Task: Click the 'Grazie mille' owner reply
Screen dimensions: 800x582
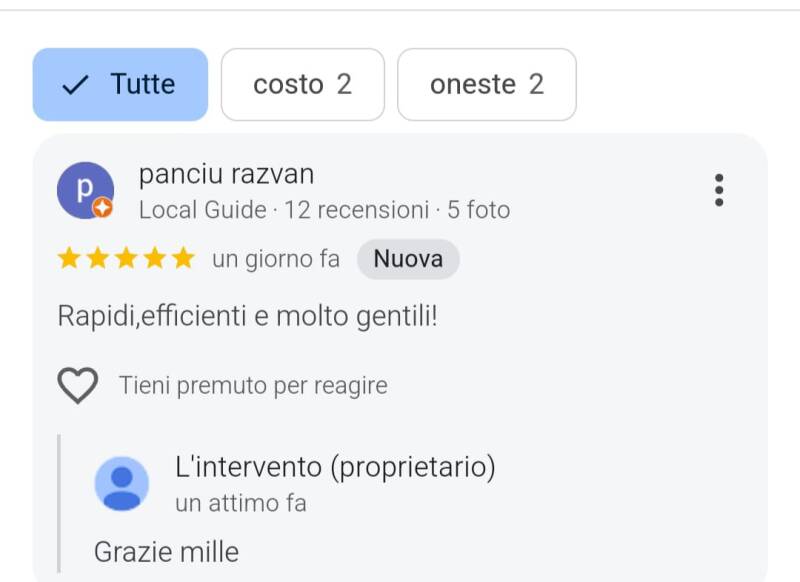Action: click(166, 551)
